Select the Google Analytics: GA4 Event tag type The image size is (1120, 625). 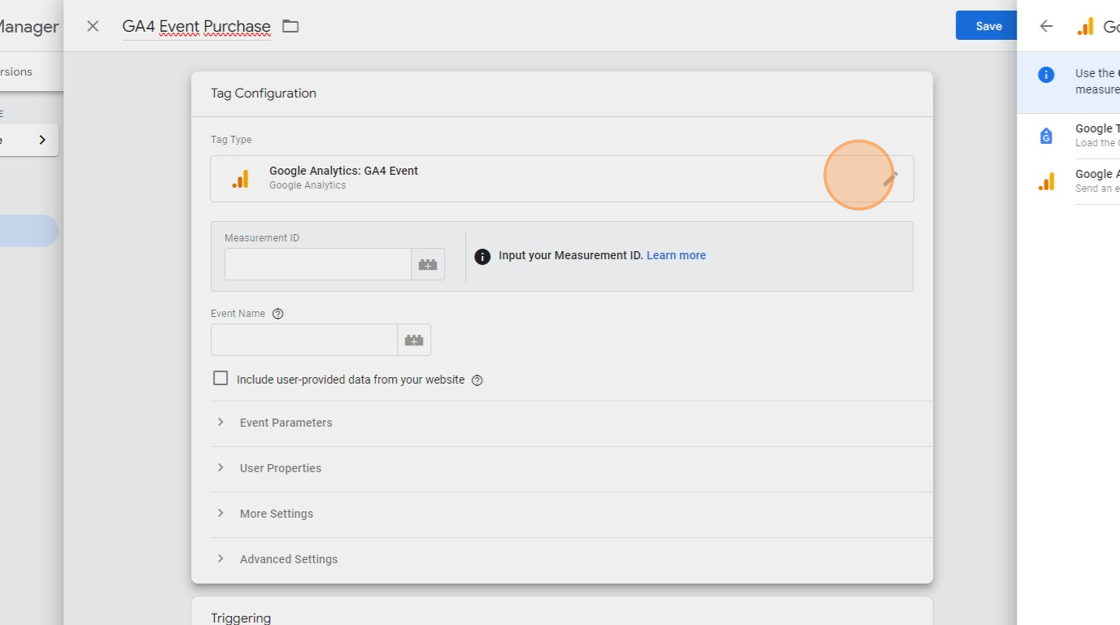pos(561,178)
